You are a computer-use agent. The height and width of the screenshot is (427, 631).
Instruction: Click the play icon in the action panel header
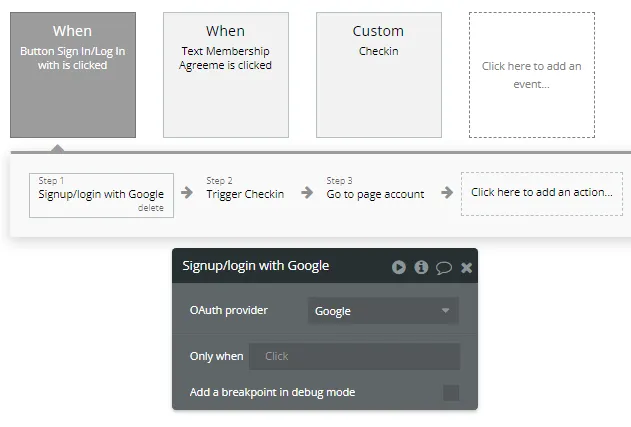399,267
